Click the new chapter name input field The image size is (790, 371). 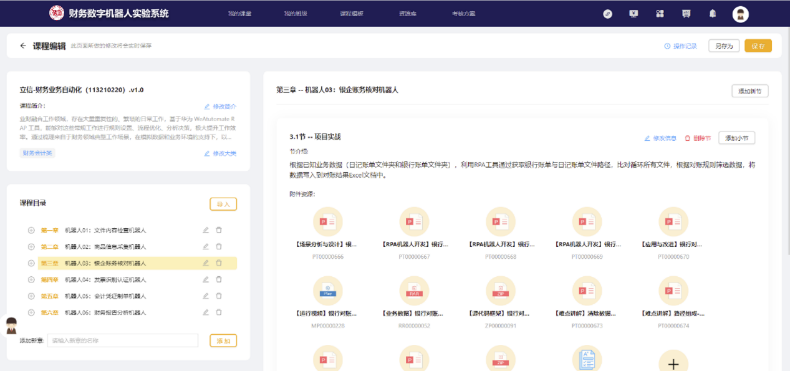pos(123,340)
